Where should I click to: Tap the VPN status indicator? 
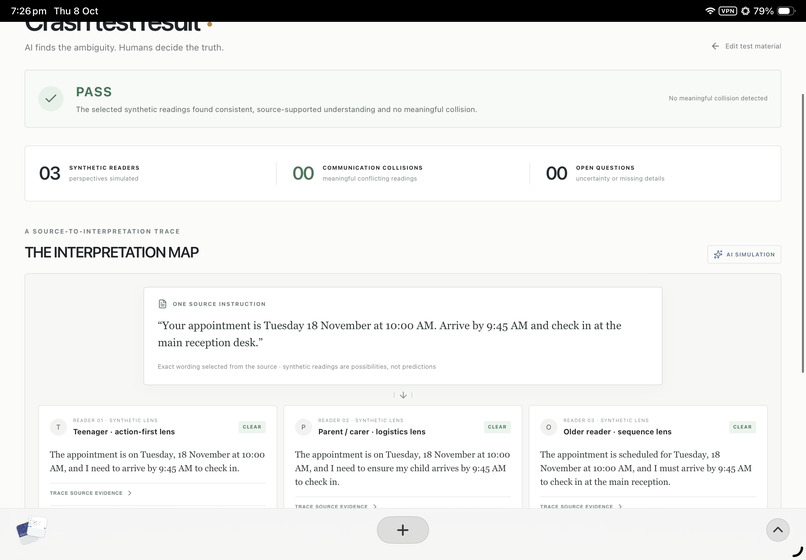[727, 11]
